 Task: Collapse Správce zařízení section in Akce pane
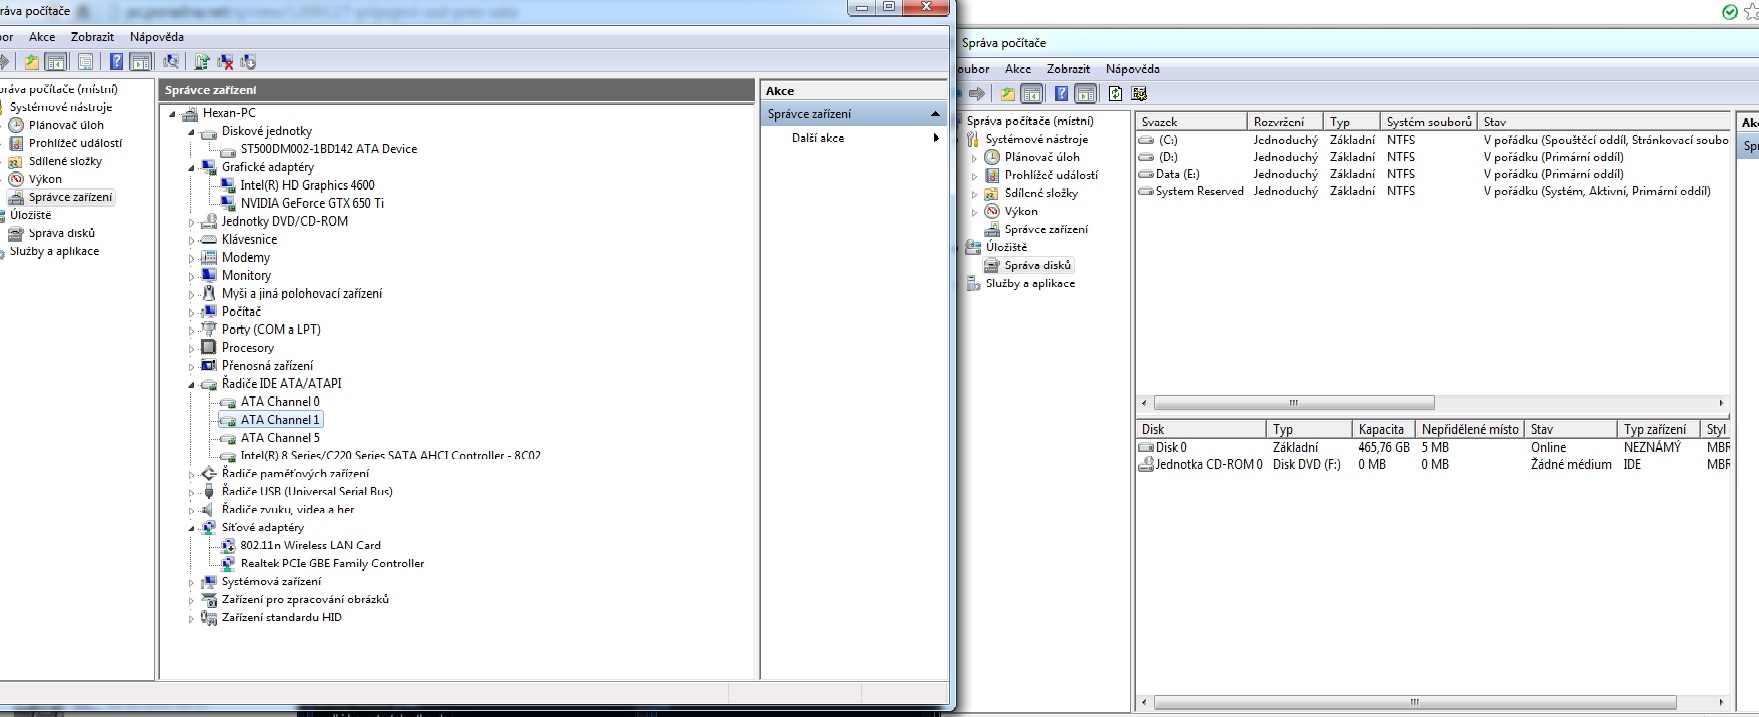pos(934,114)
